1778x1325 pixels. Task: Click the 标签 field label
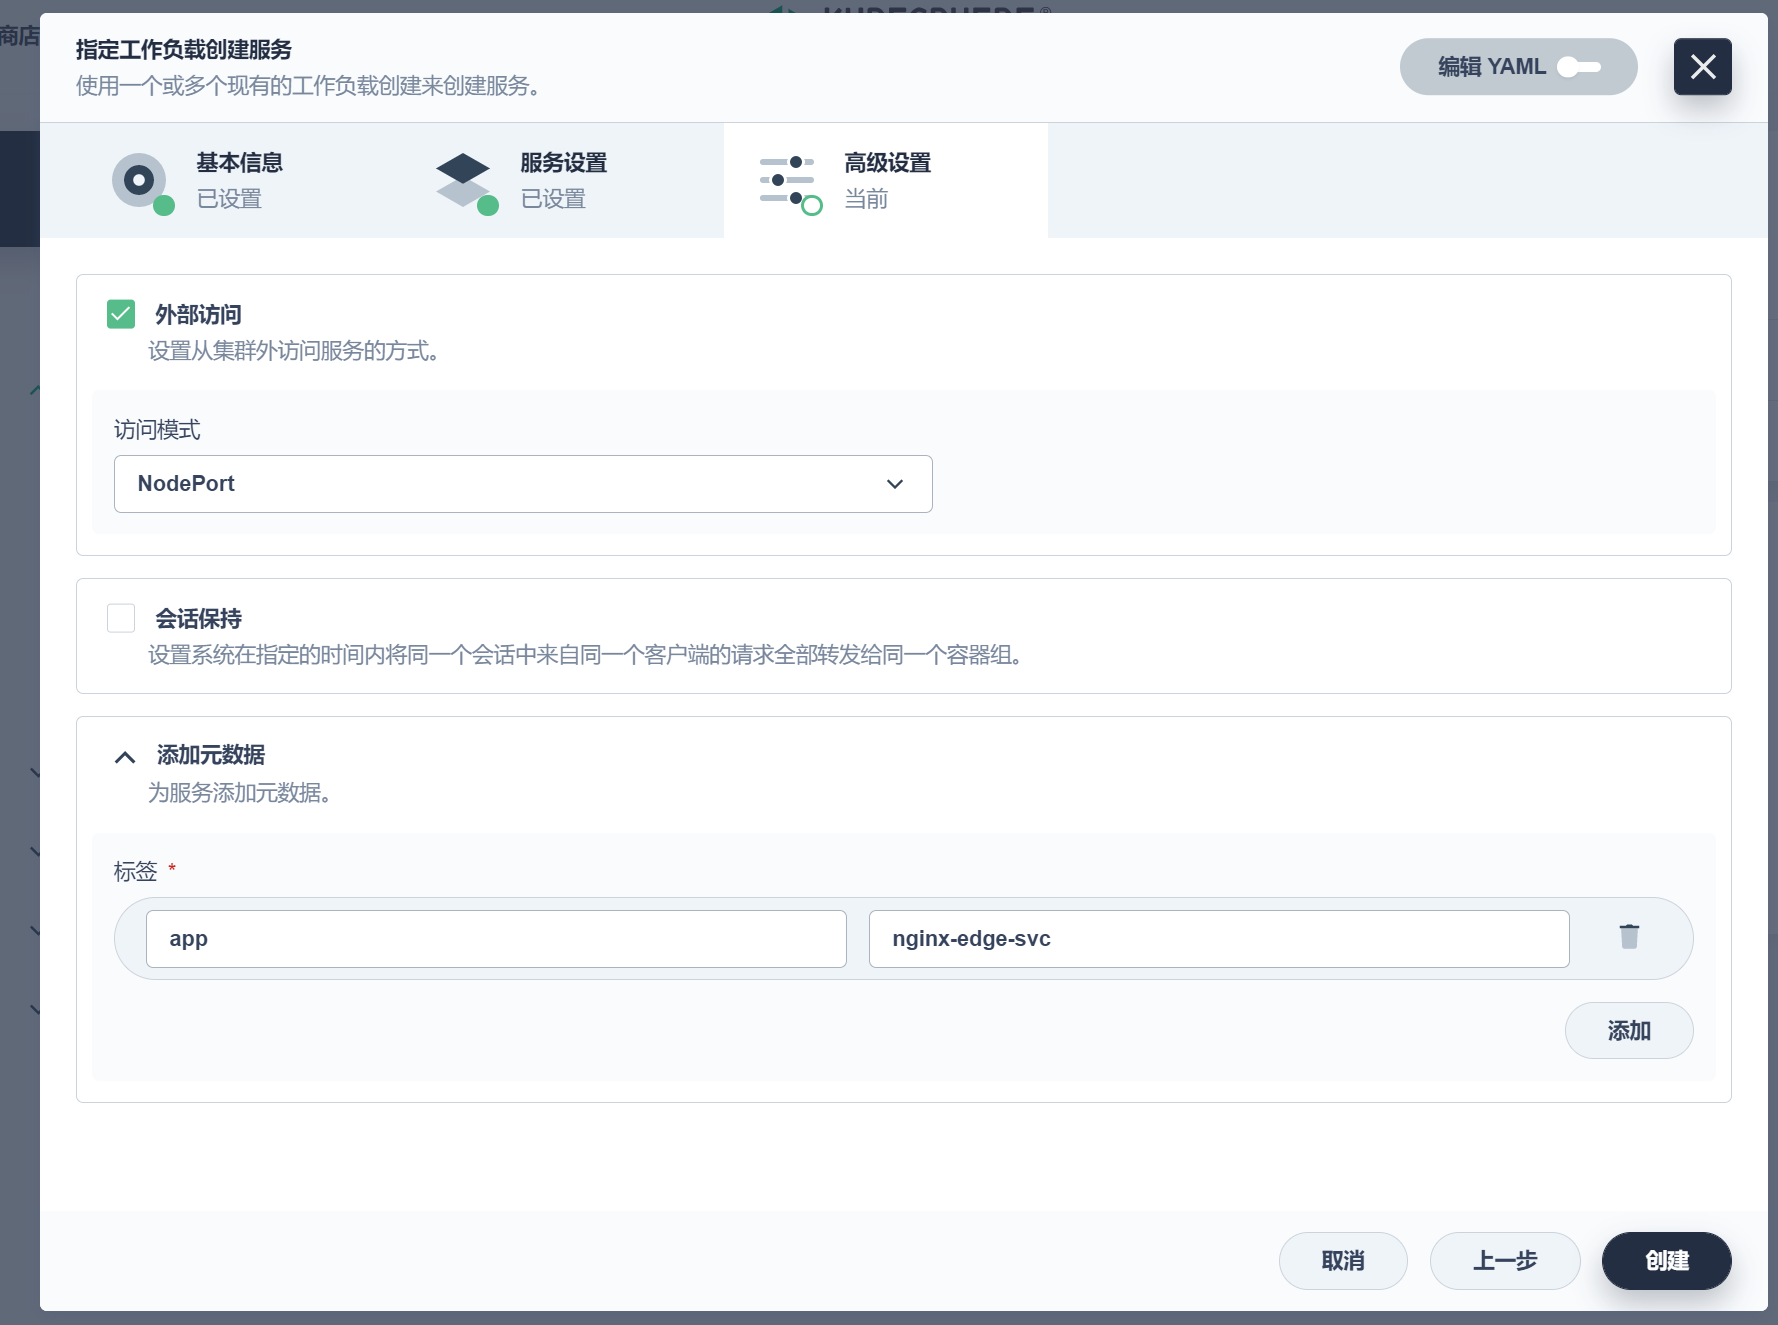pyautogui.click(x=135, y=872)
